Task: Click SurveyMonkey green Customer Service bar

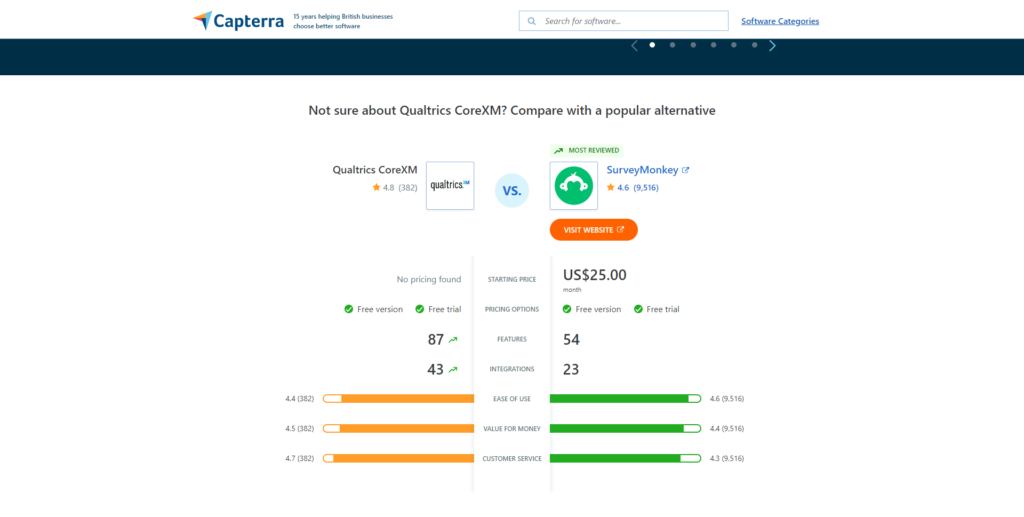Action: tap(626, 458)
